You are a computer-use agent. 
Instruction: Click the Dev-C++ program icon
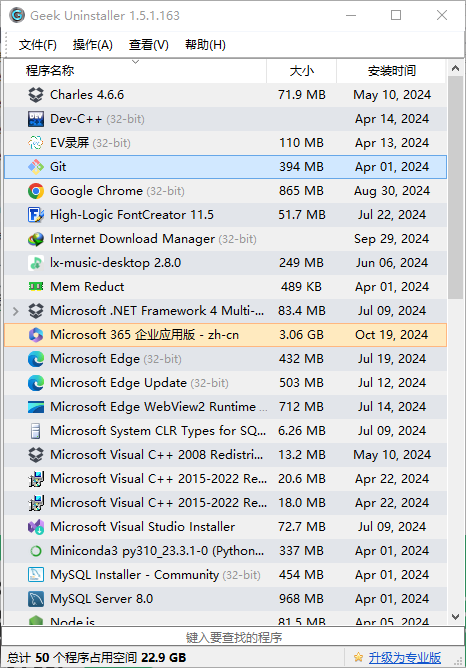coord(36,119)
